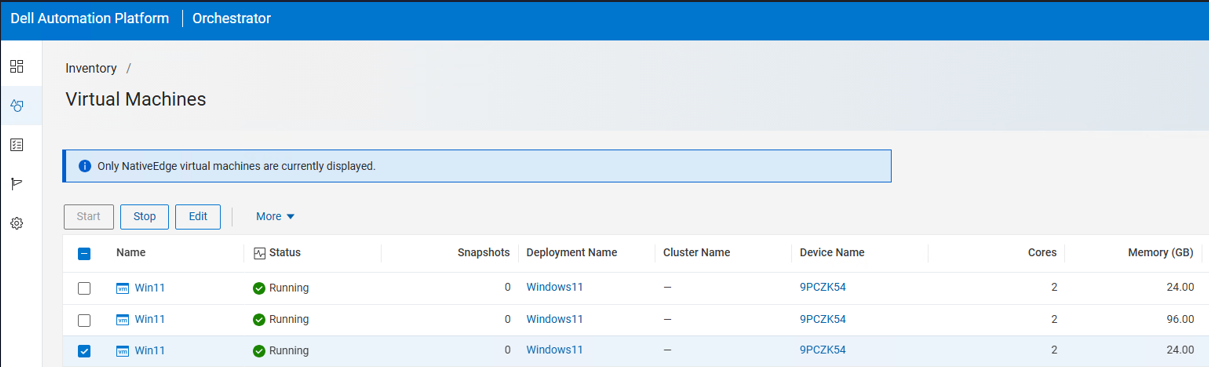1209x367 pixels.
Task: Click green Running check icon in the checked row
Action: coord(259,351)
